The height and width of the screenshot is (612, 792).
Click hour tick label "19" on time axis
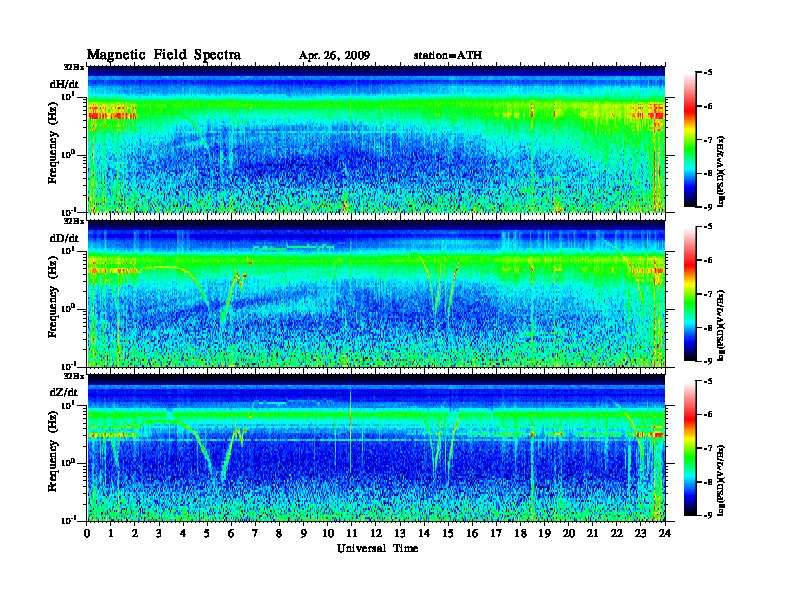tap(544, 534)
